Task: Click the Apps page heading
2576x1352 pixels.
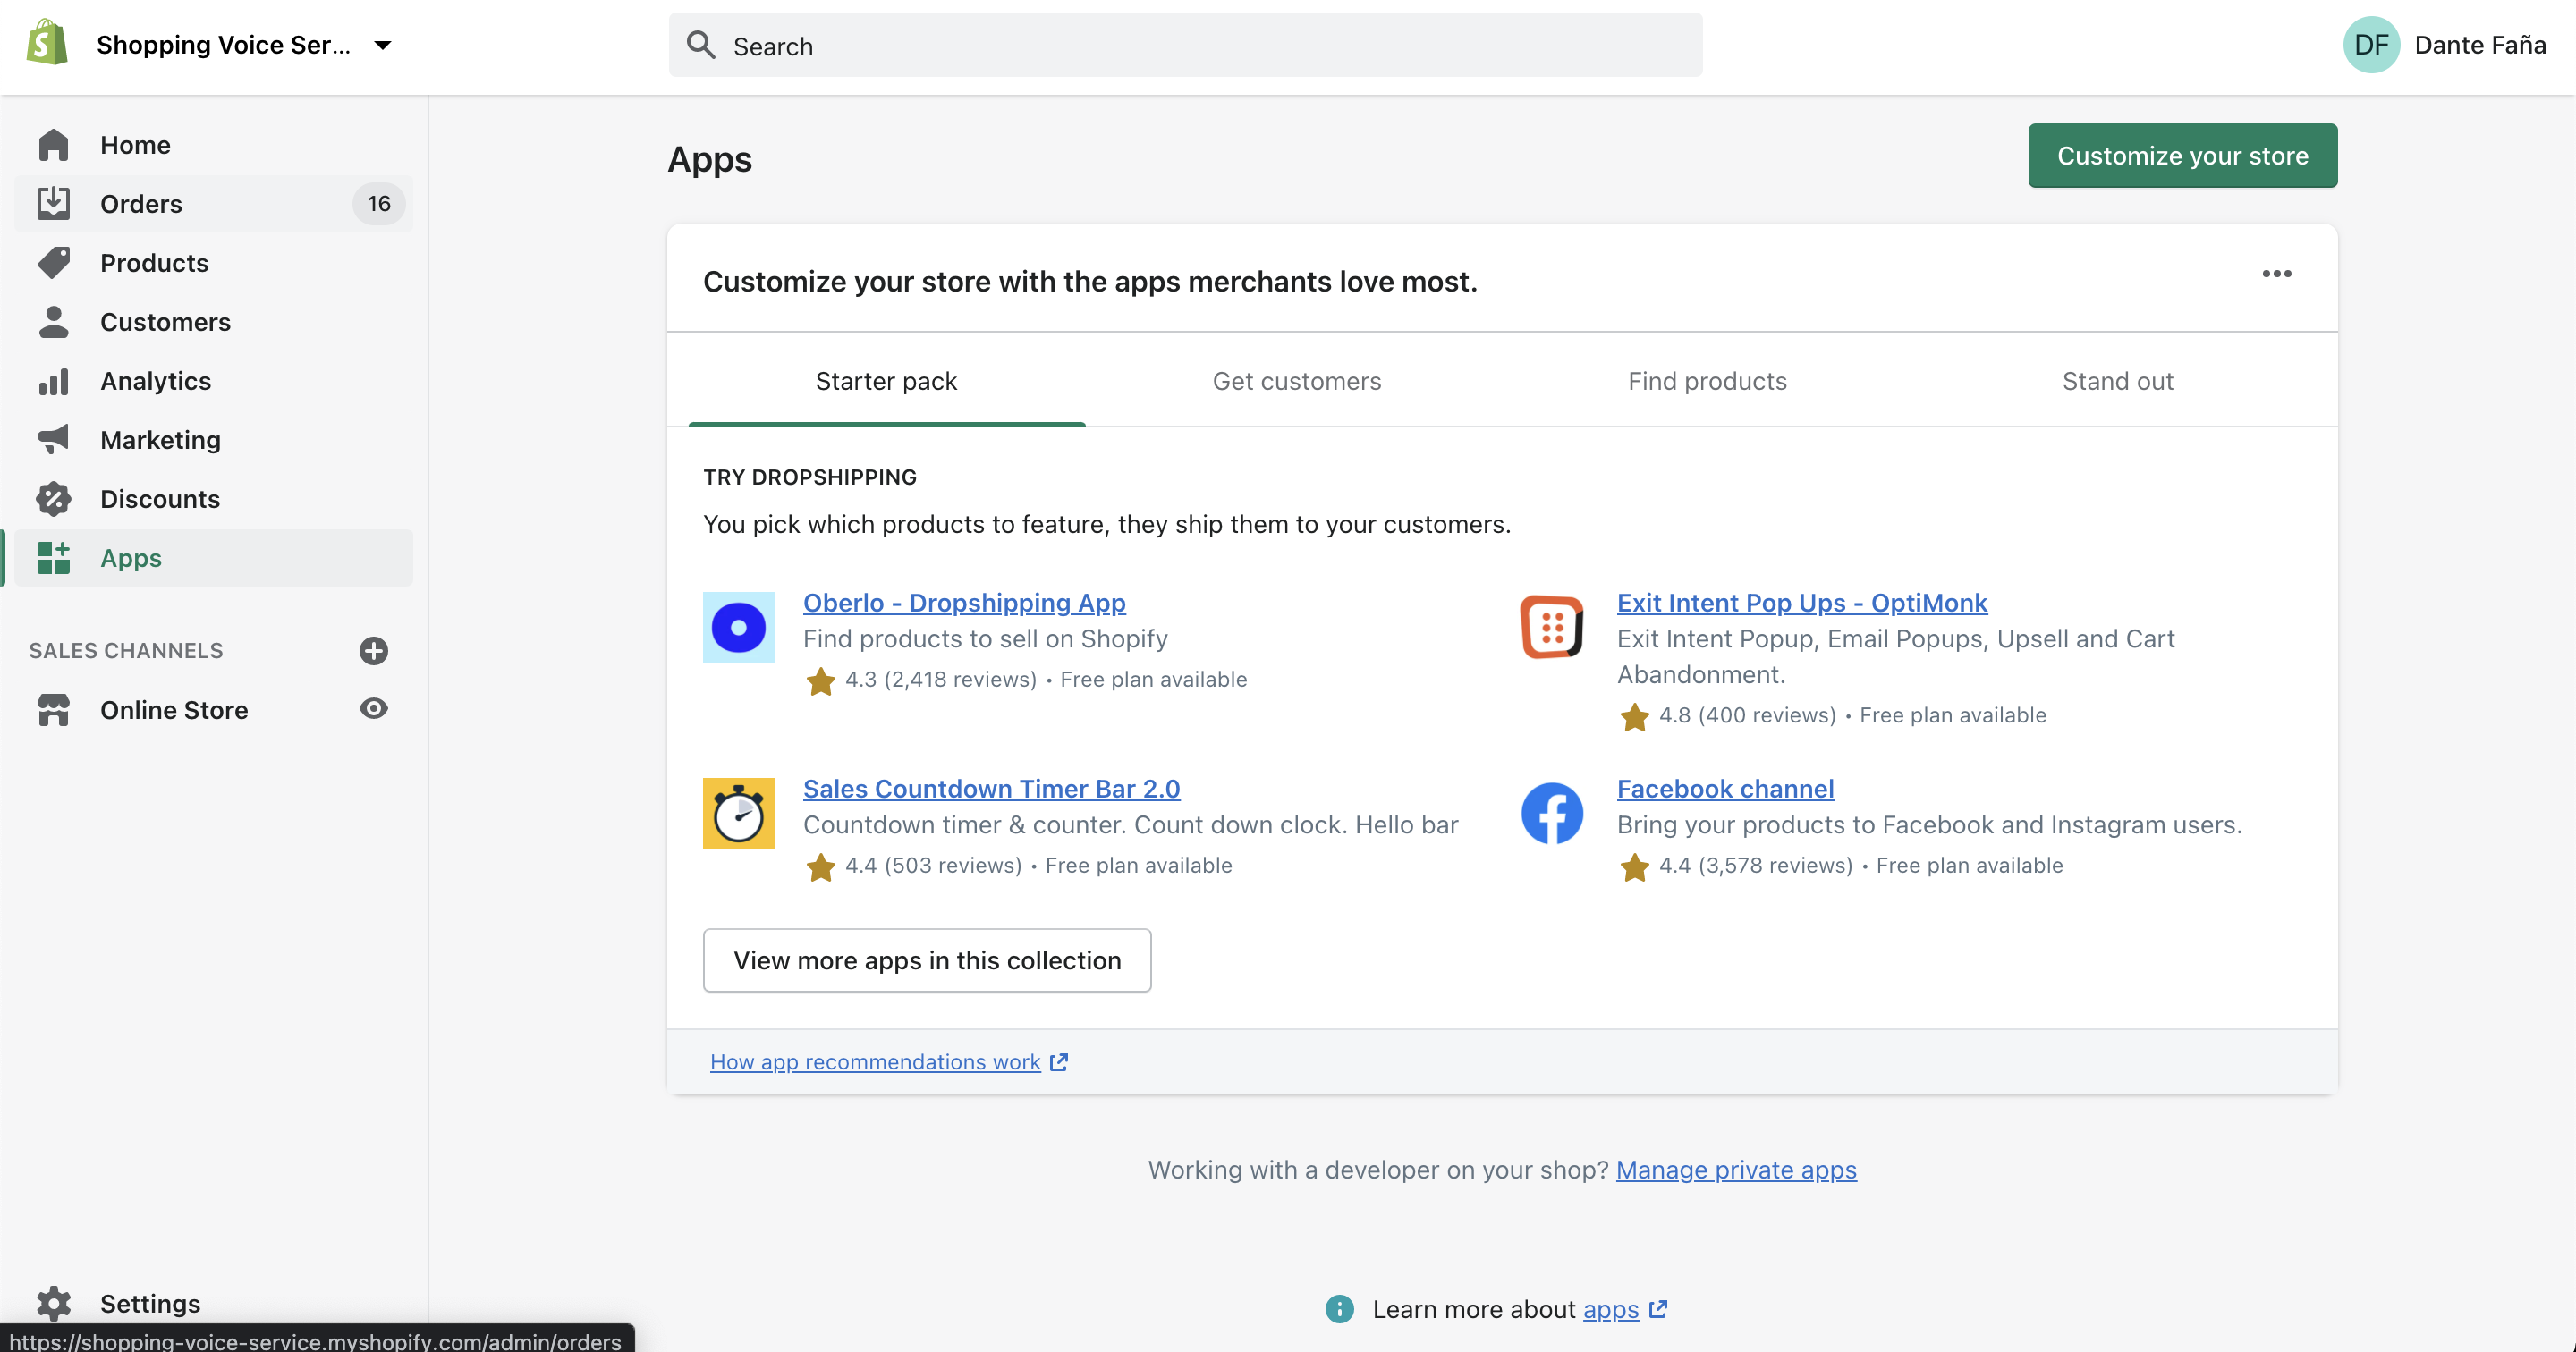Action: click(x=709, y=160)
